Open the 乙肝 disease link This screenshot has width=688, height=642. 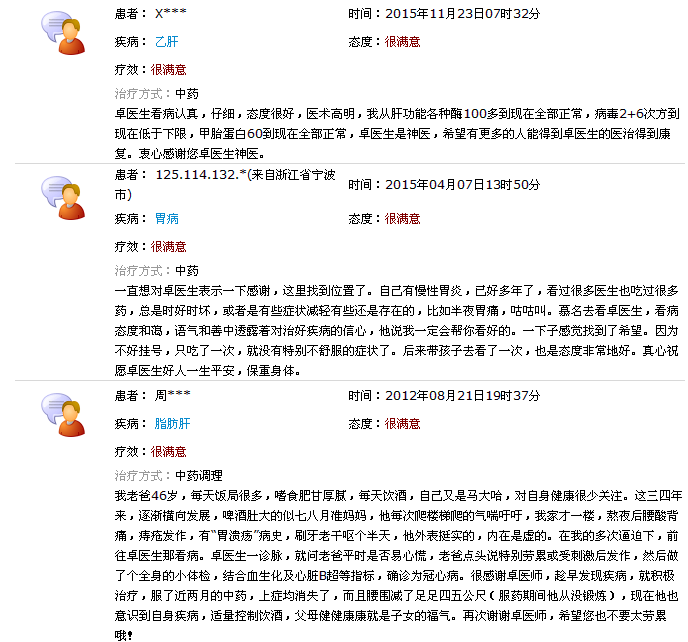coord(166,41)
